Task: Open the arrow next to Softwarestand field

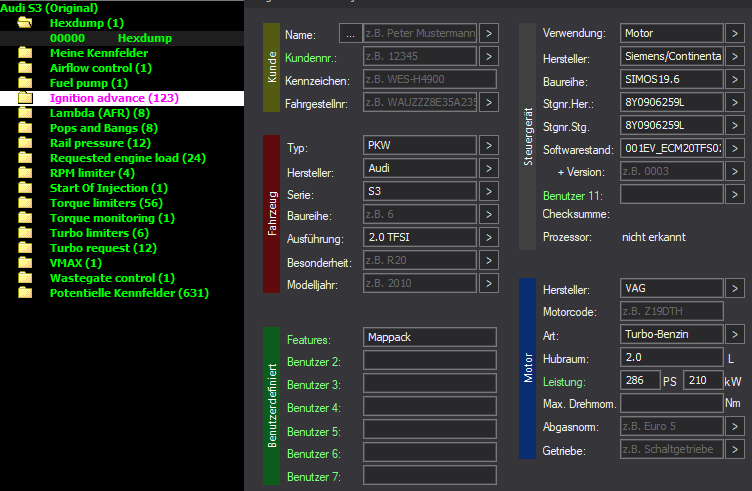Action: pyautogui.click(x=734, y=148)
